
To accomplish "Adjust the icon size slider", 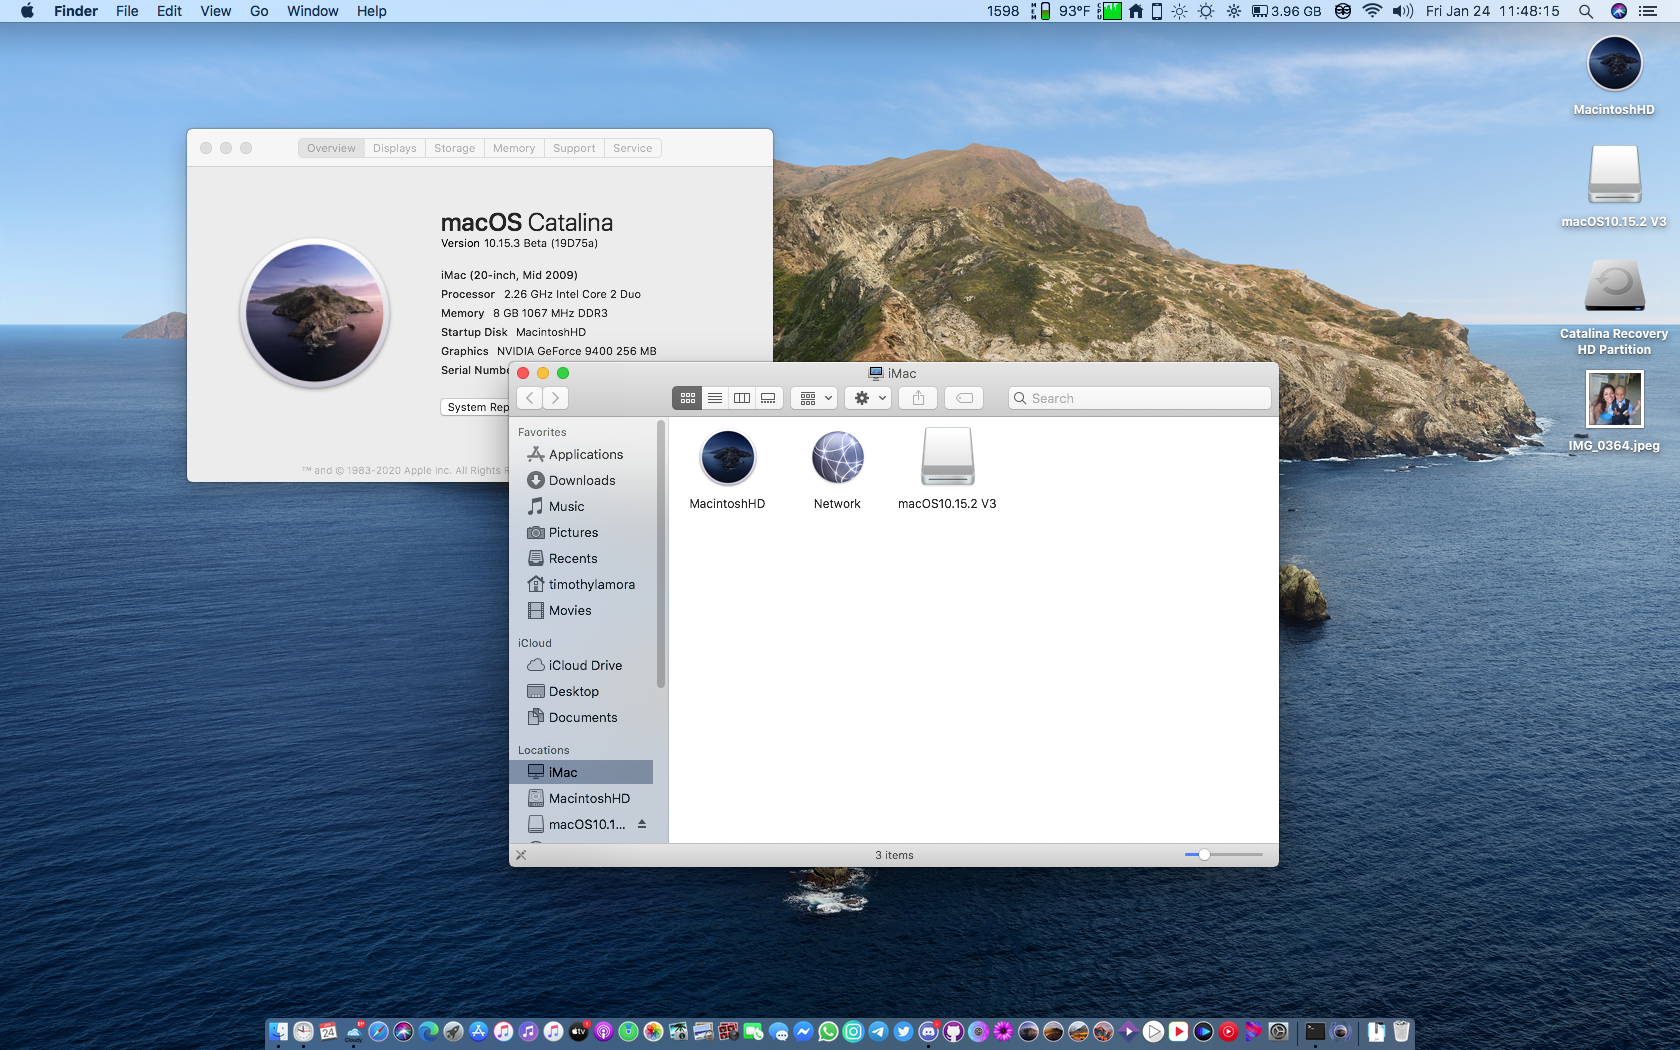I will coord(1204,855).
